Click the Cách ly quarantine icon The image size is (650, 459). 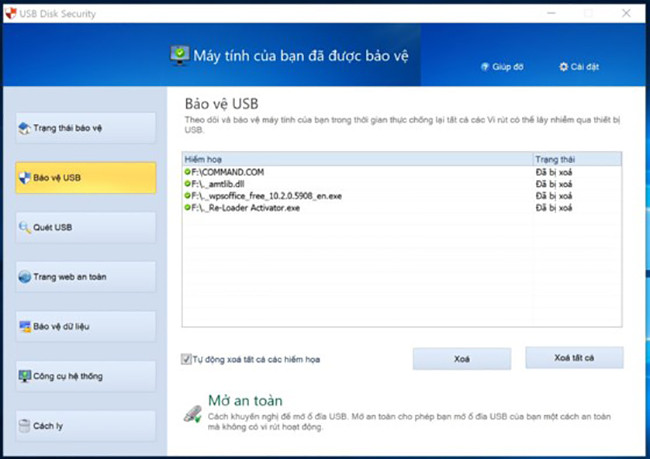click(25, 426)
